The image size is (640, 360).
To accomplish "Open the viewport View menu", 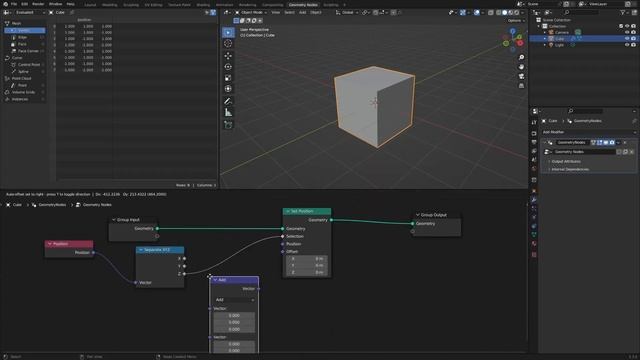I will [x=276, y=13].
